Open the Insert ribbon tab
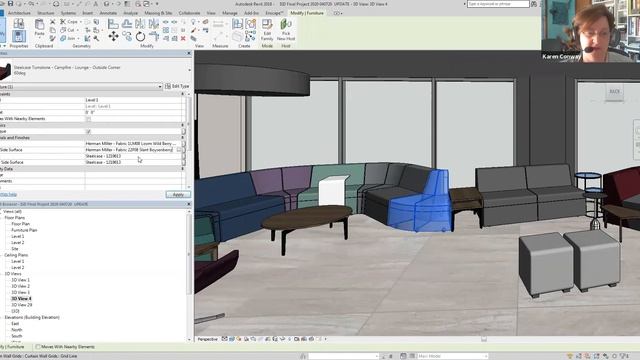Screen dimensions: 640x360 (87, 13)
